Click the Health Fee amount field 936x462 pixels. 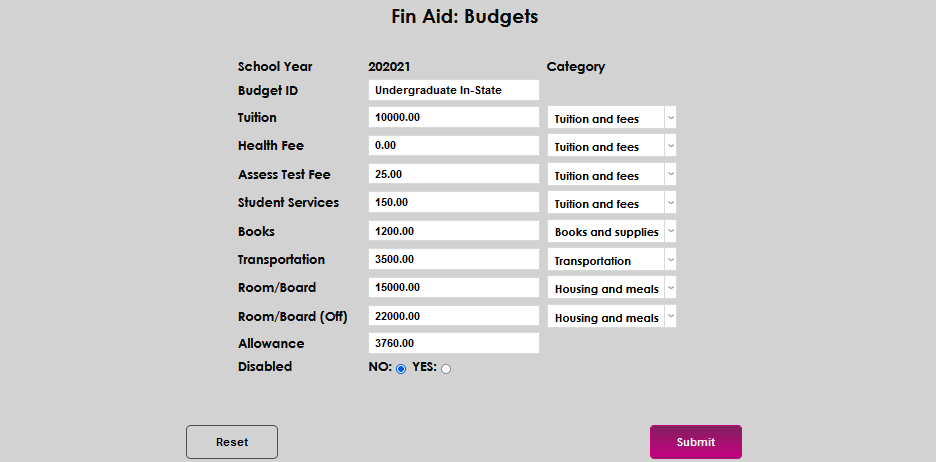[454, 146]
